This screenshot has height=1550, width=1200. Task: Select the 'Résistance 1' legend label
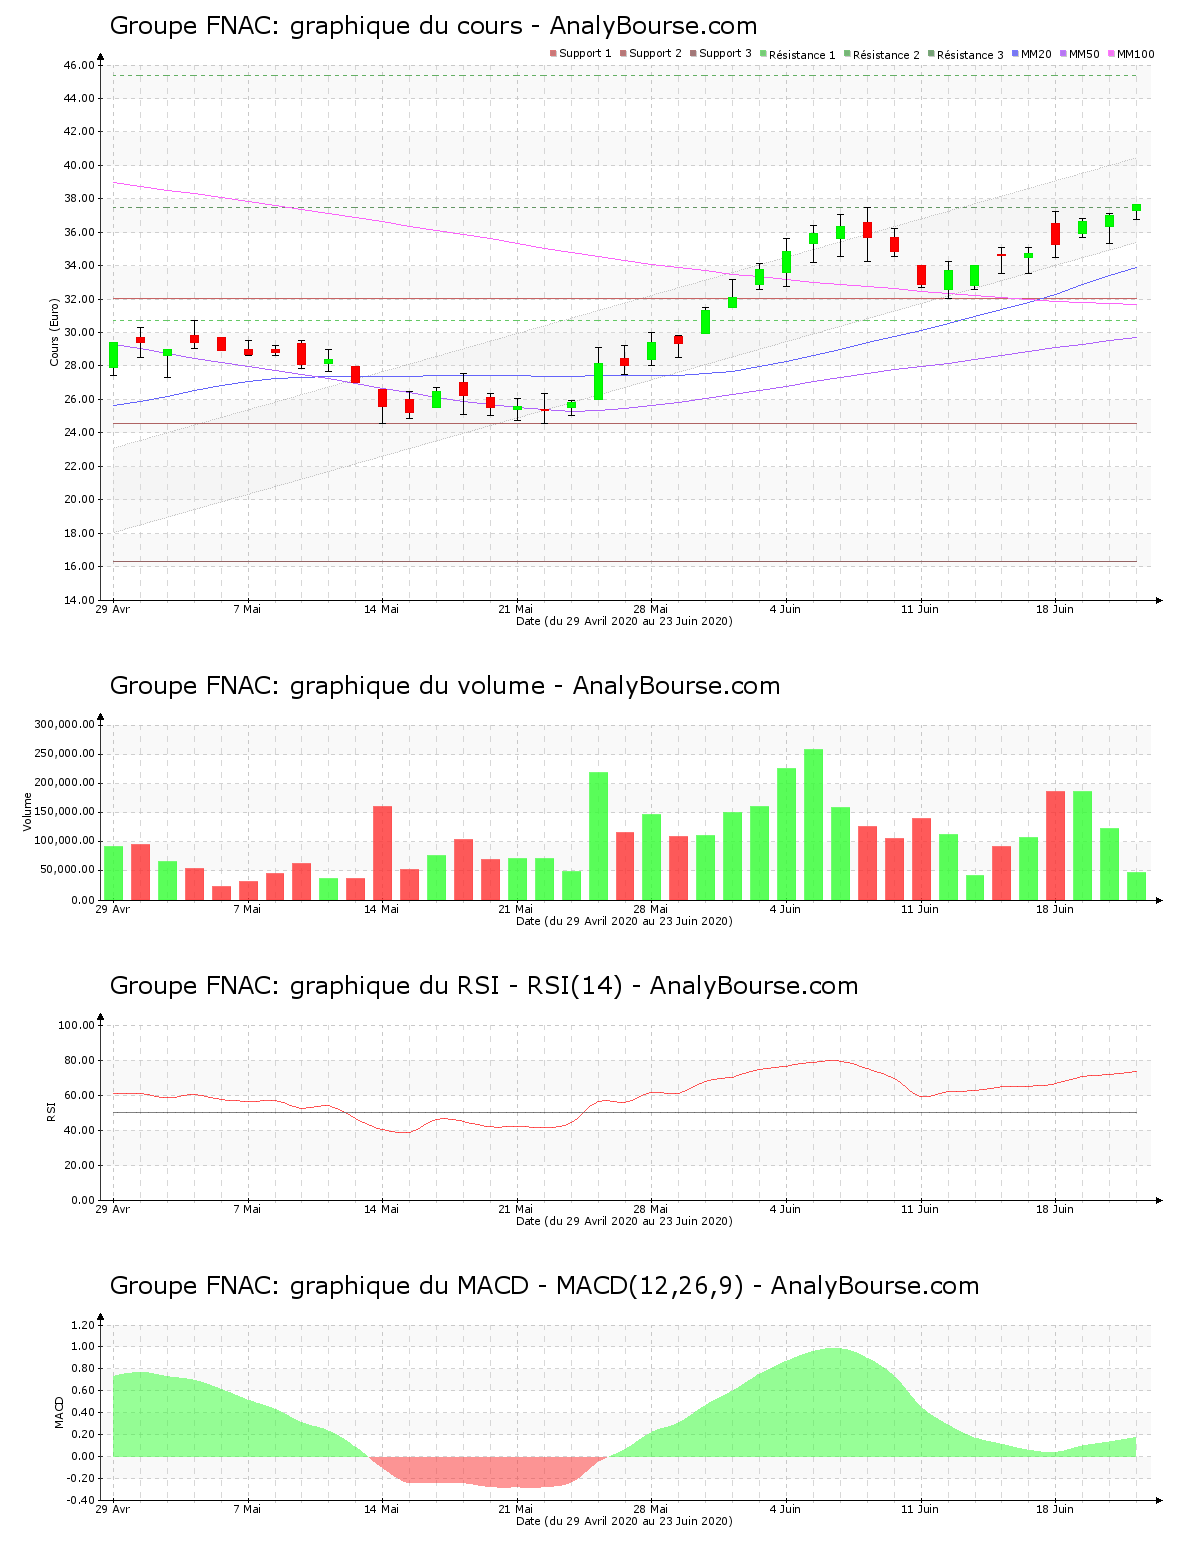tap(802, 54)
